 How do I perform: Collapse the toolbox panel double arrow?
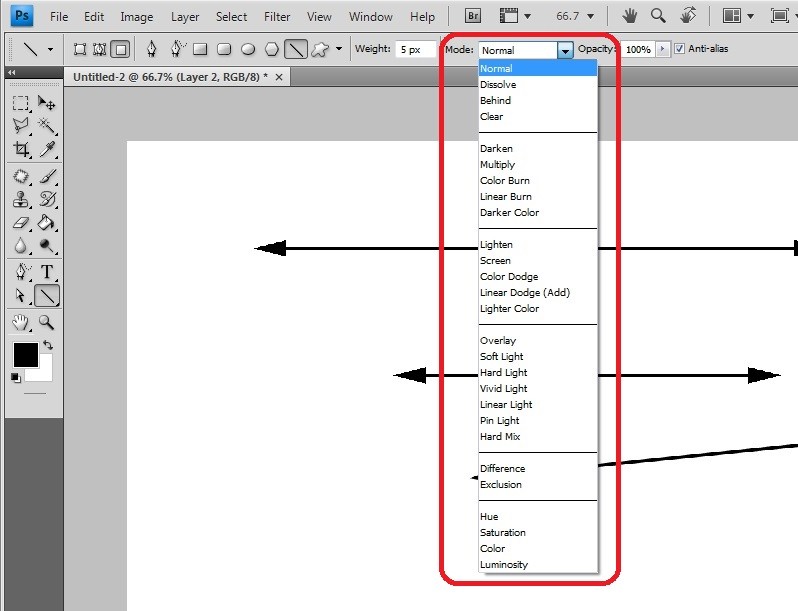coord(12,73)
